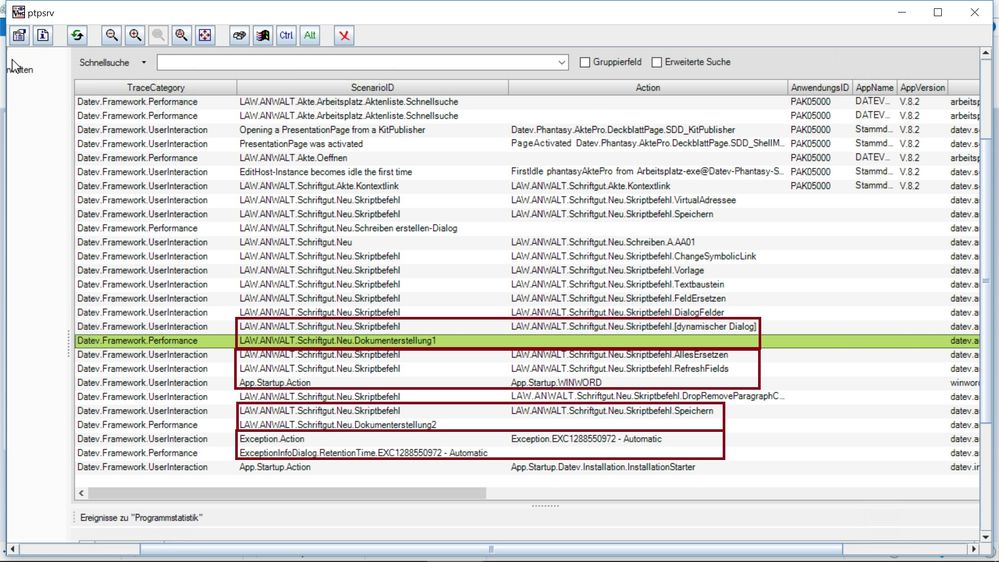Screen dimensions: 999x562
Task: Click the fit-to-window arrows icon
Action: click(x=205, y=36)
